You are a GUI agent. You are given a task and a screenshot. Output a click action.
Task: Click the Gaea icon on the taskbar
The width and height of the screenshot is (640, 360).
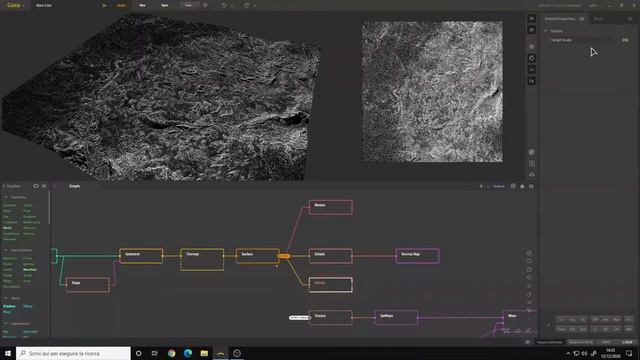[x=221, y=353]
